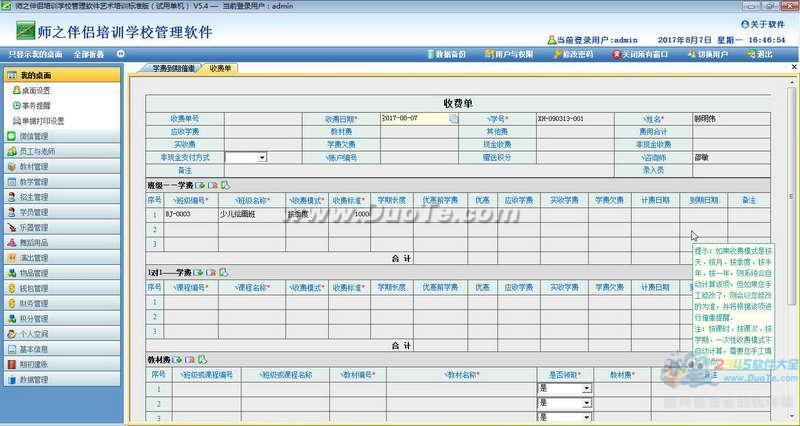Open the 员工与老师 module
800x426 pixels.
tap(62, 152)
